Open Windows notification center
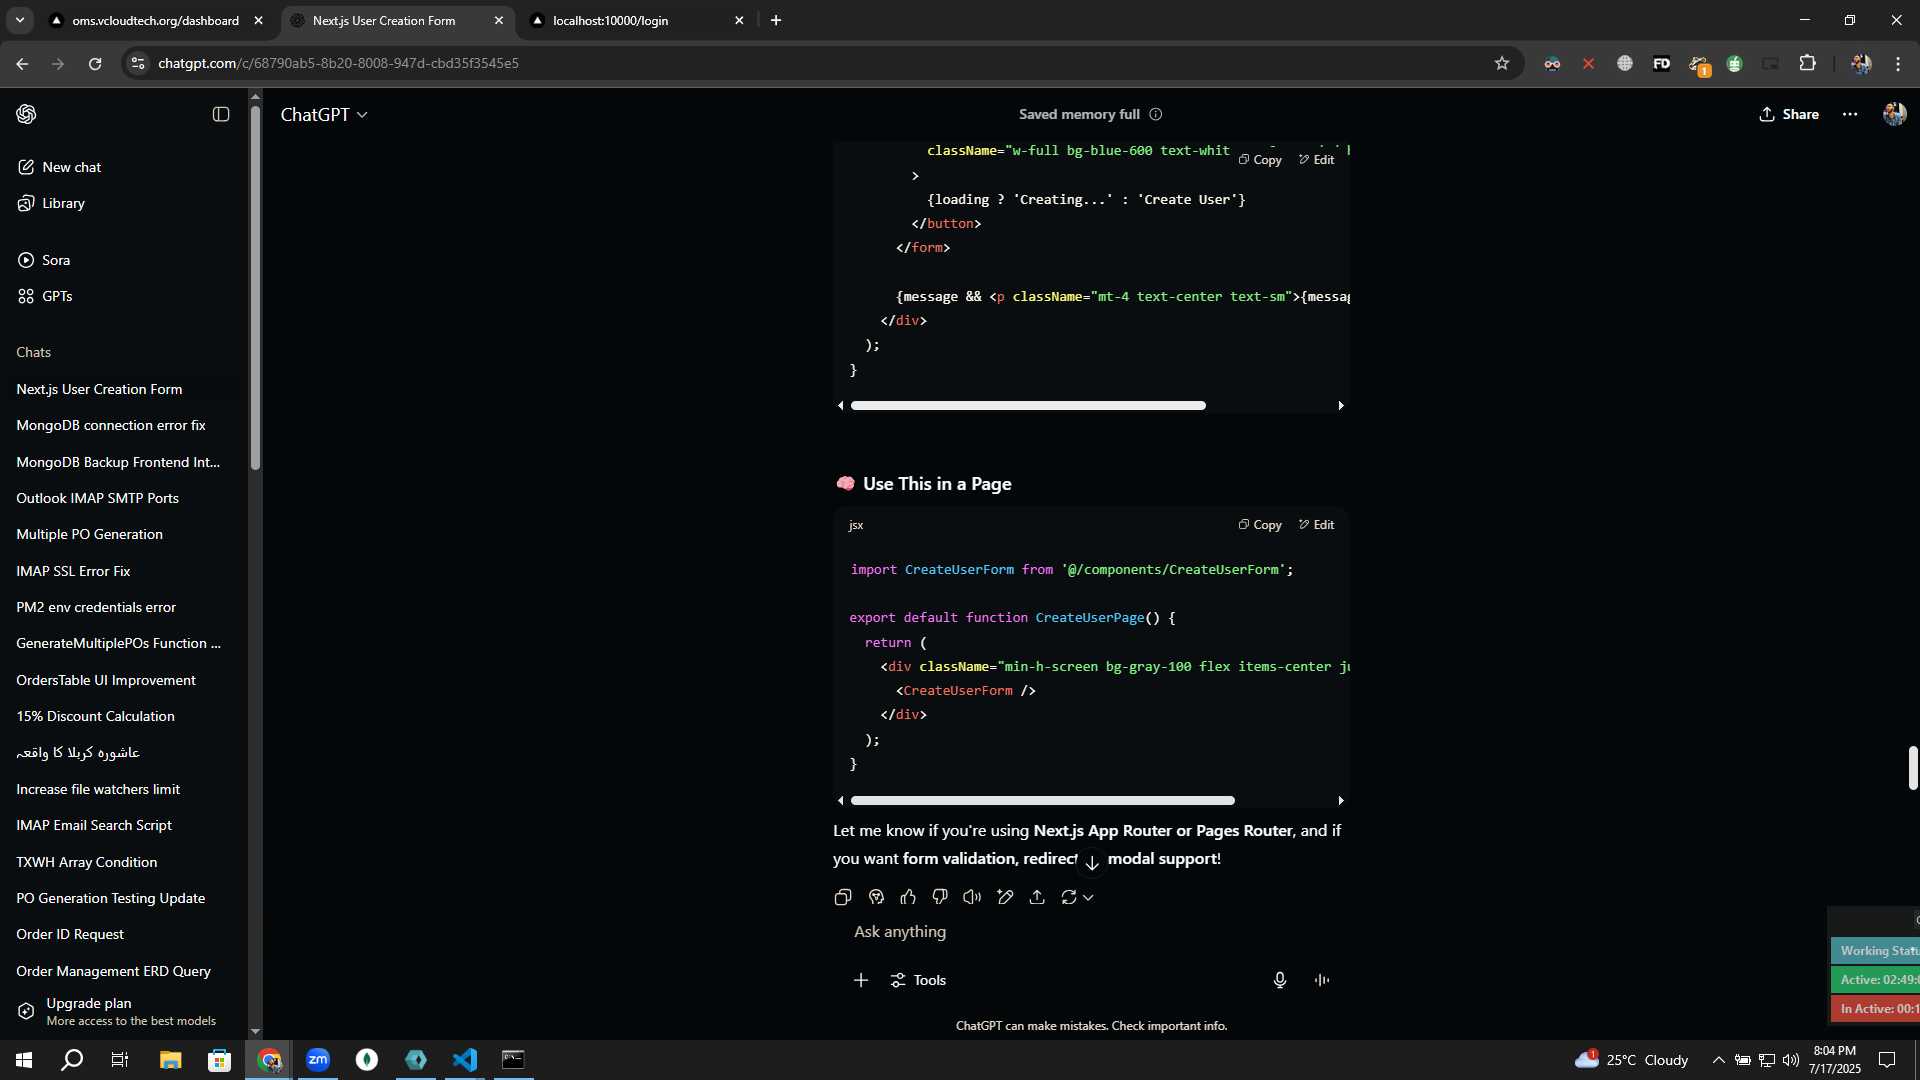 click(1887, 1060)
